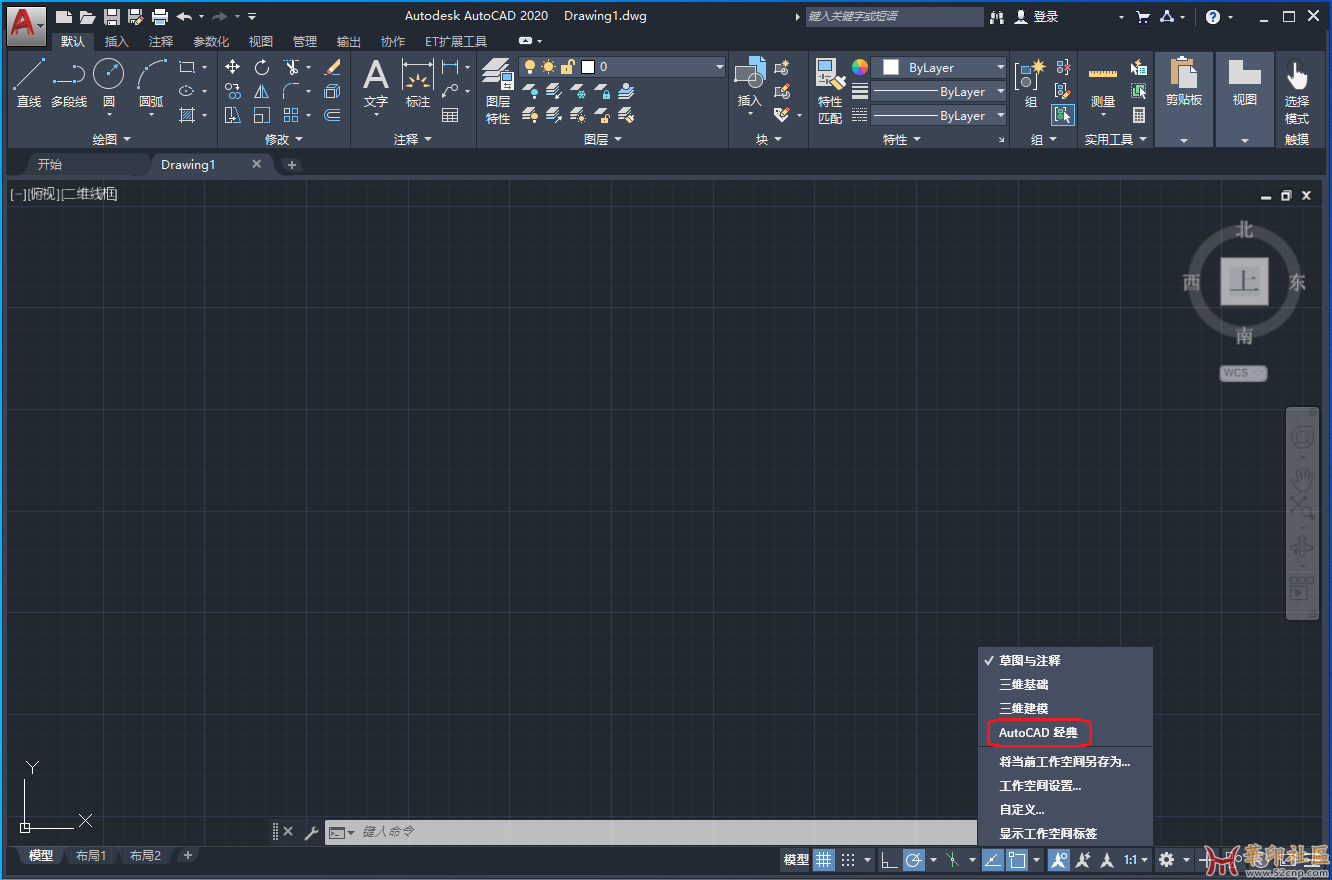Click the object color wheel icon
This screenshot has height=880, width=1332.
tap(859, 67)
